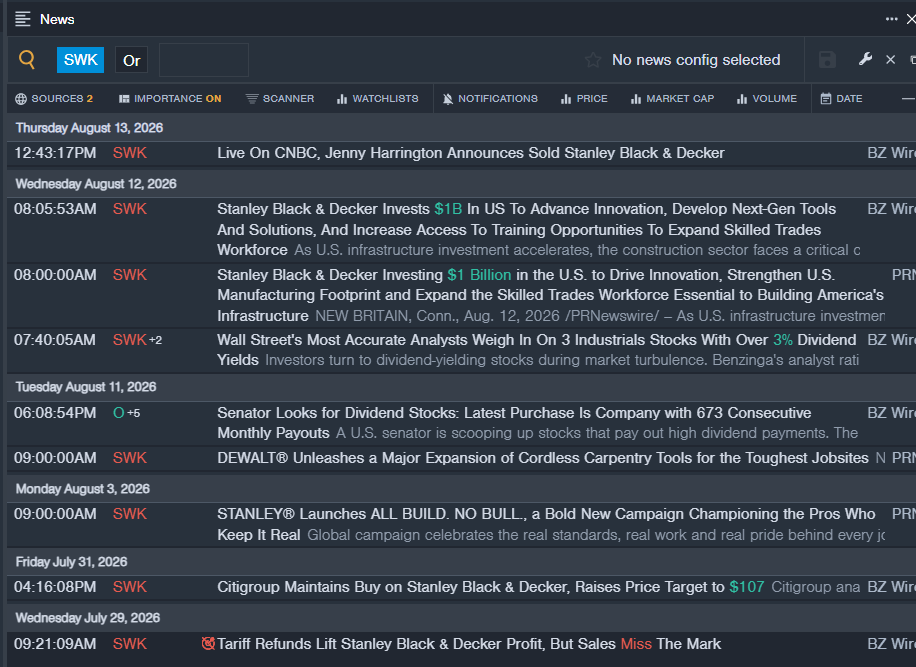This screenshot has width=916, height=667.
Task: Open the Notifications filter
Action: [490, 99]
